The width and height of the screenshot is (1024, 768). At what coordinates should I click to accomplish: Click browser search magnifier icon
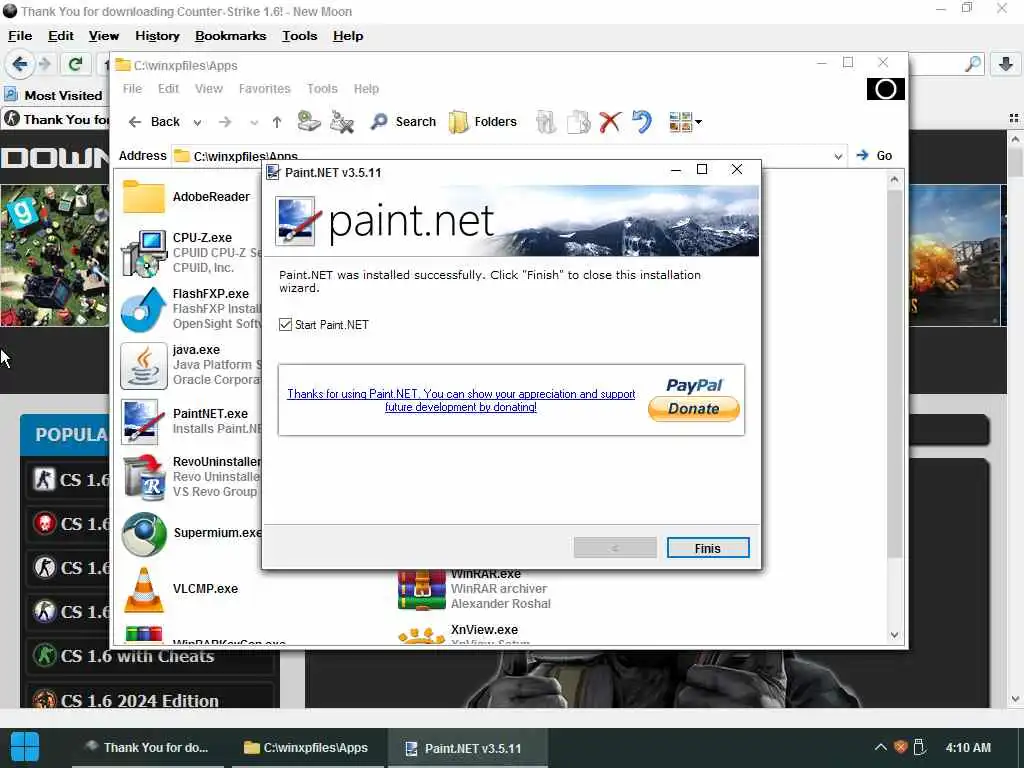pyautogui.click(x=972, y=64)
